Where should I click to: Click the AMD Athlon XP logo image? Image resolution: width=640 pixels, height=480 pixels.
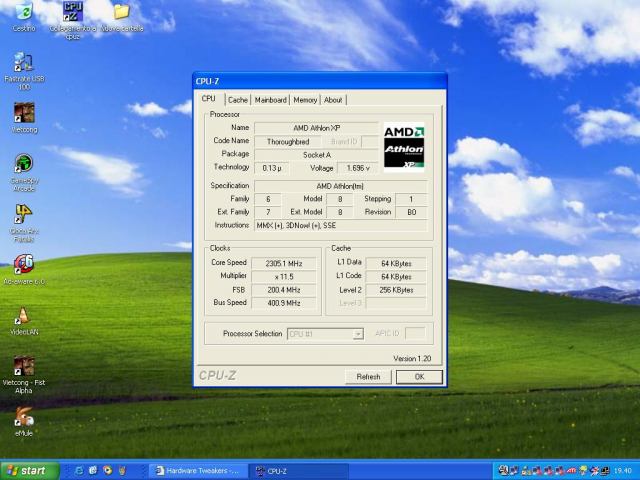pyautogui.click(x=404, y=147)
